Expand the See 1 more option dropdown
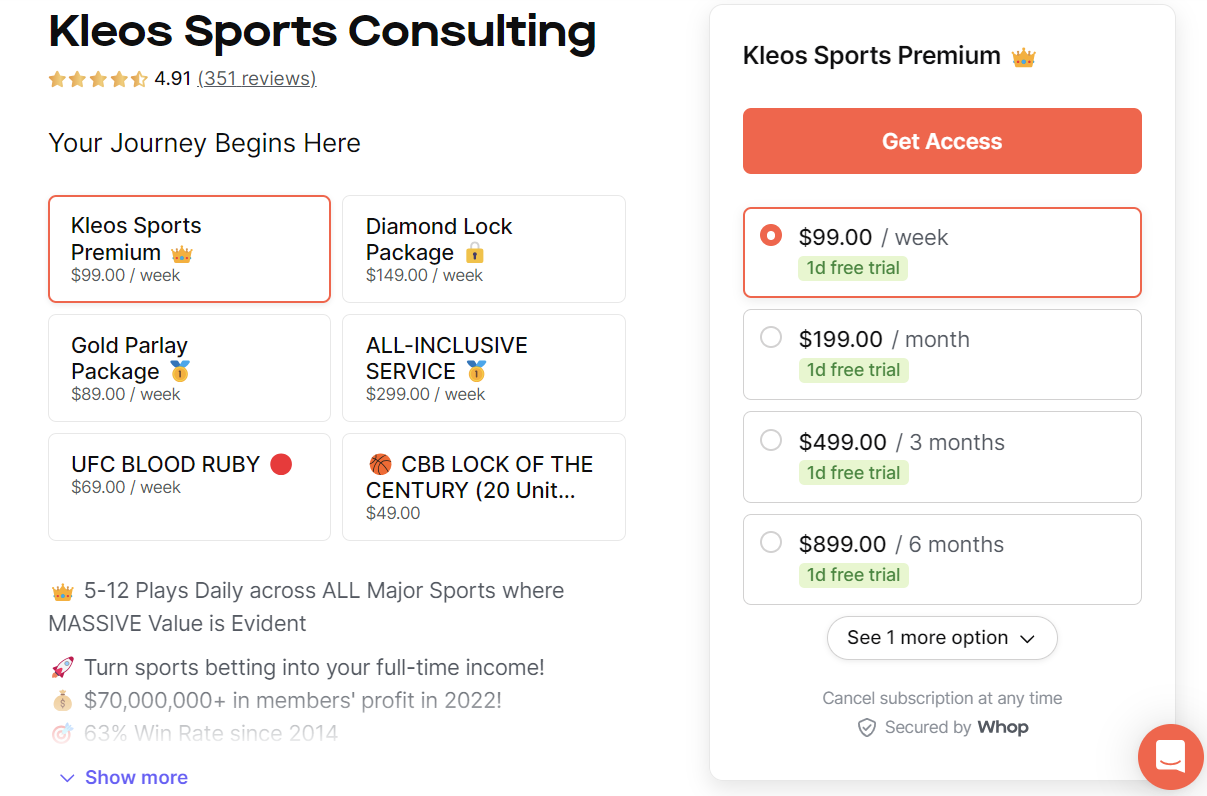Image resolution: width=1207 pixels, height=796 pixels. pos(941,637)
